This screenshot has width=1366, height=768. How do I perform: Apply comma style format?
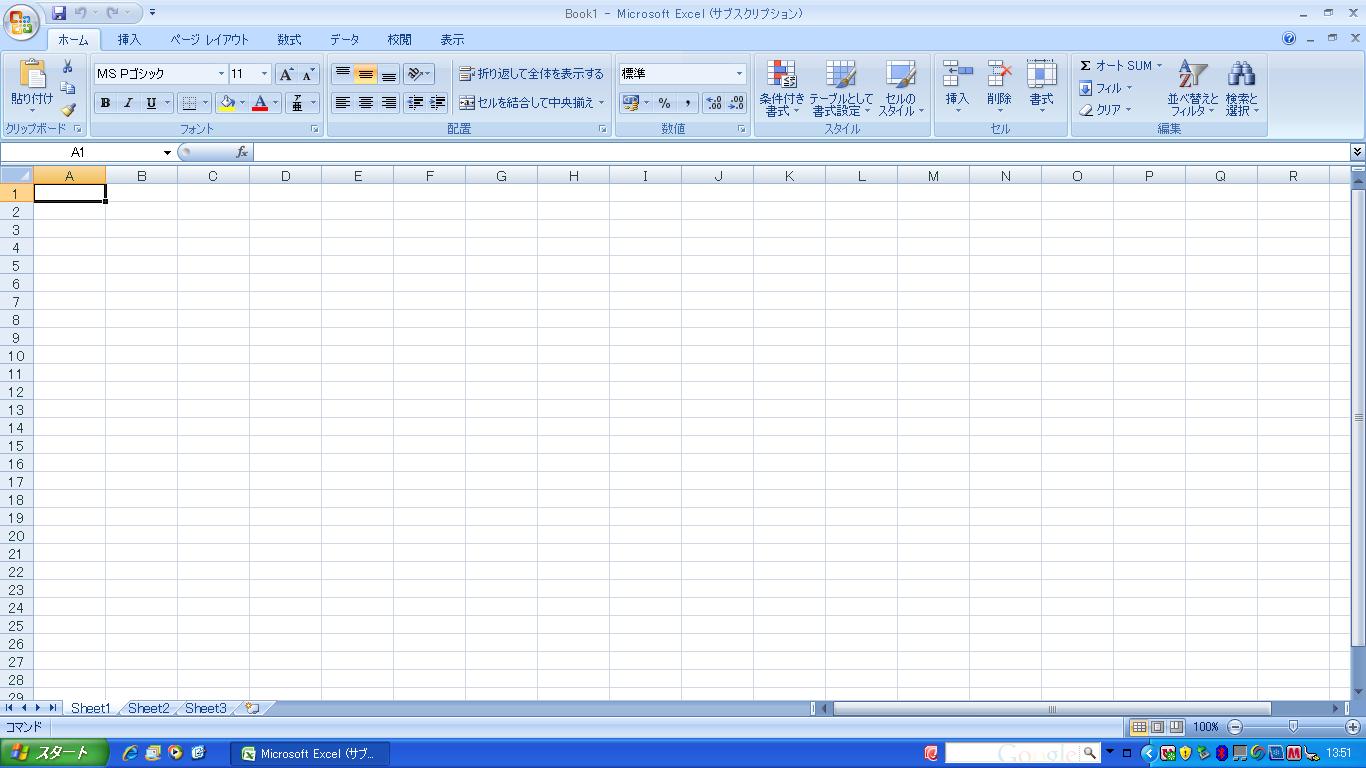click(688, 103)
